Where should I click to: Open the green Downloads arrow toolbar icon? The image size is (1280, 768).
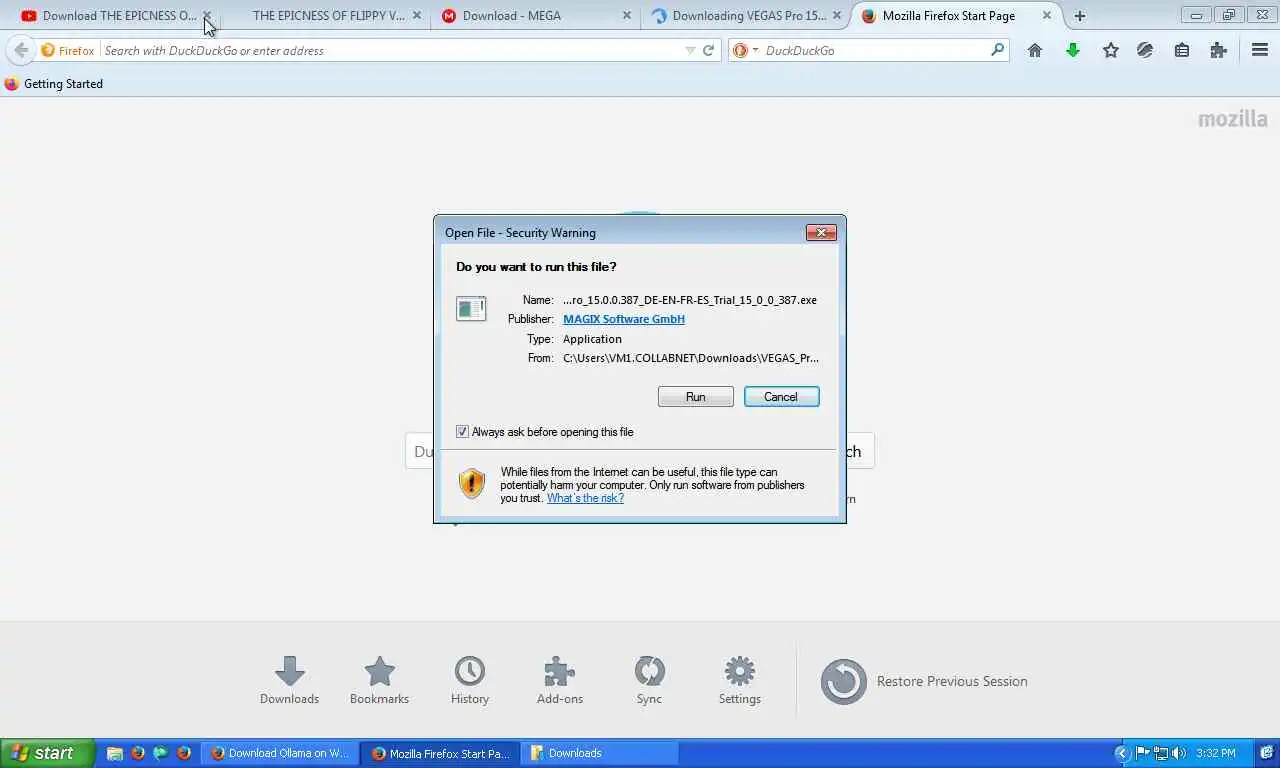(x=1073, y=50)
